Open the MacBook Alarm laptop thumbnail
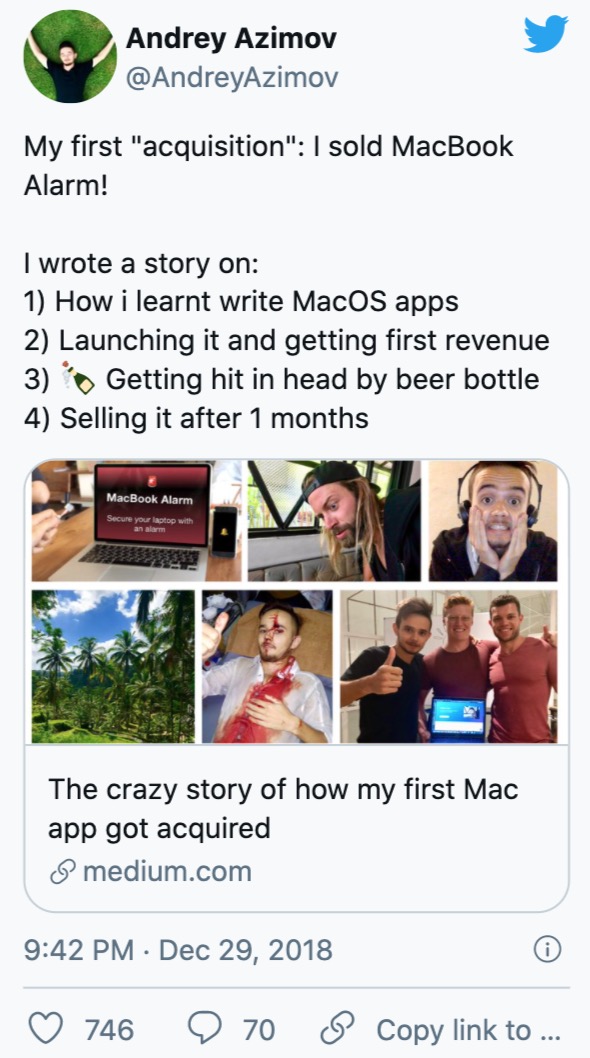Viewport: 590px width, 1058px height. [x=136, y=521]
